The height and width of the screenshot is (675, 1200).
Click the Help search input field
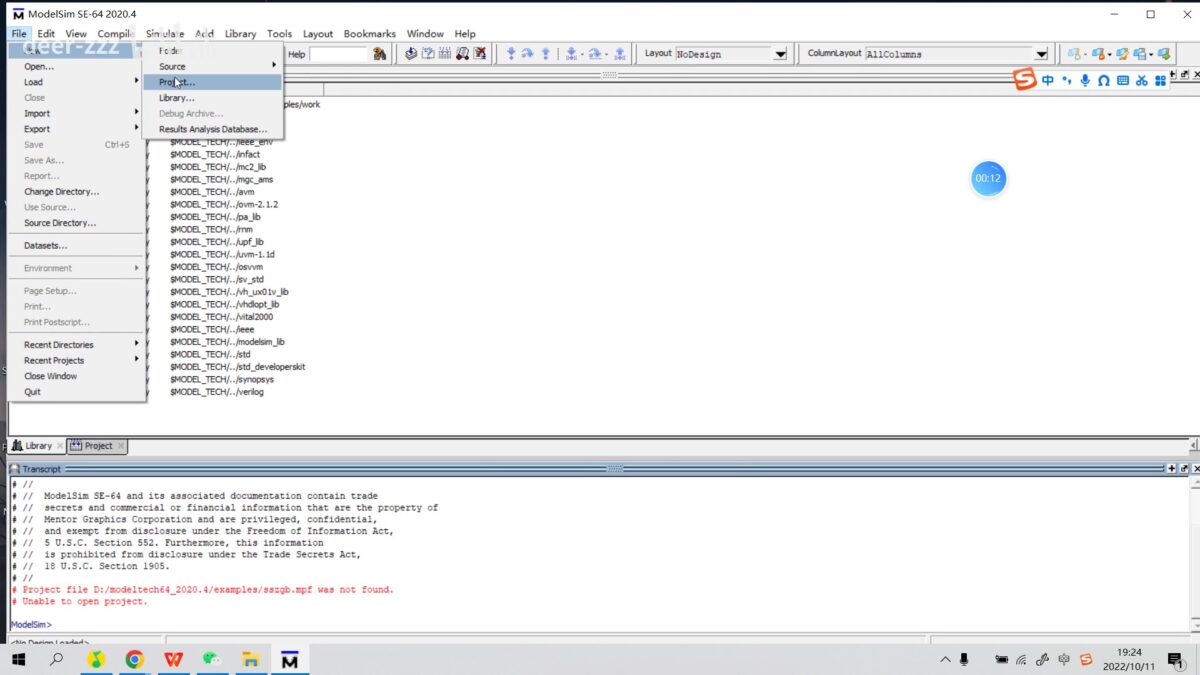[339, 54]
